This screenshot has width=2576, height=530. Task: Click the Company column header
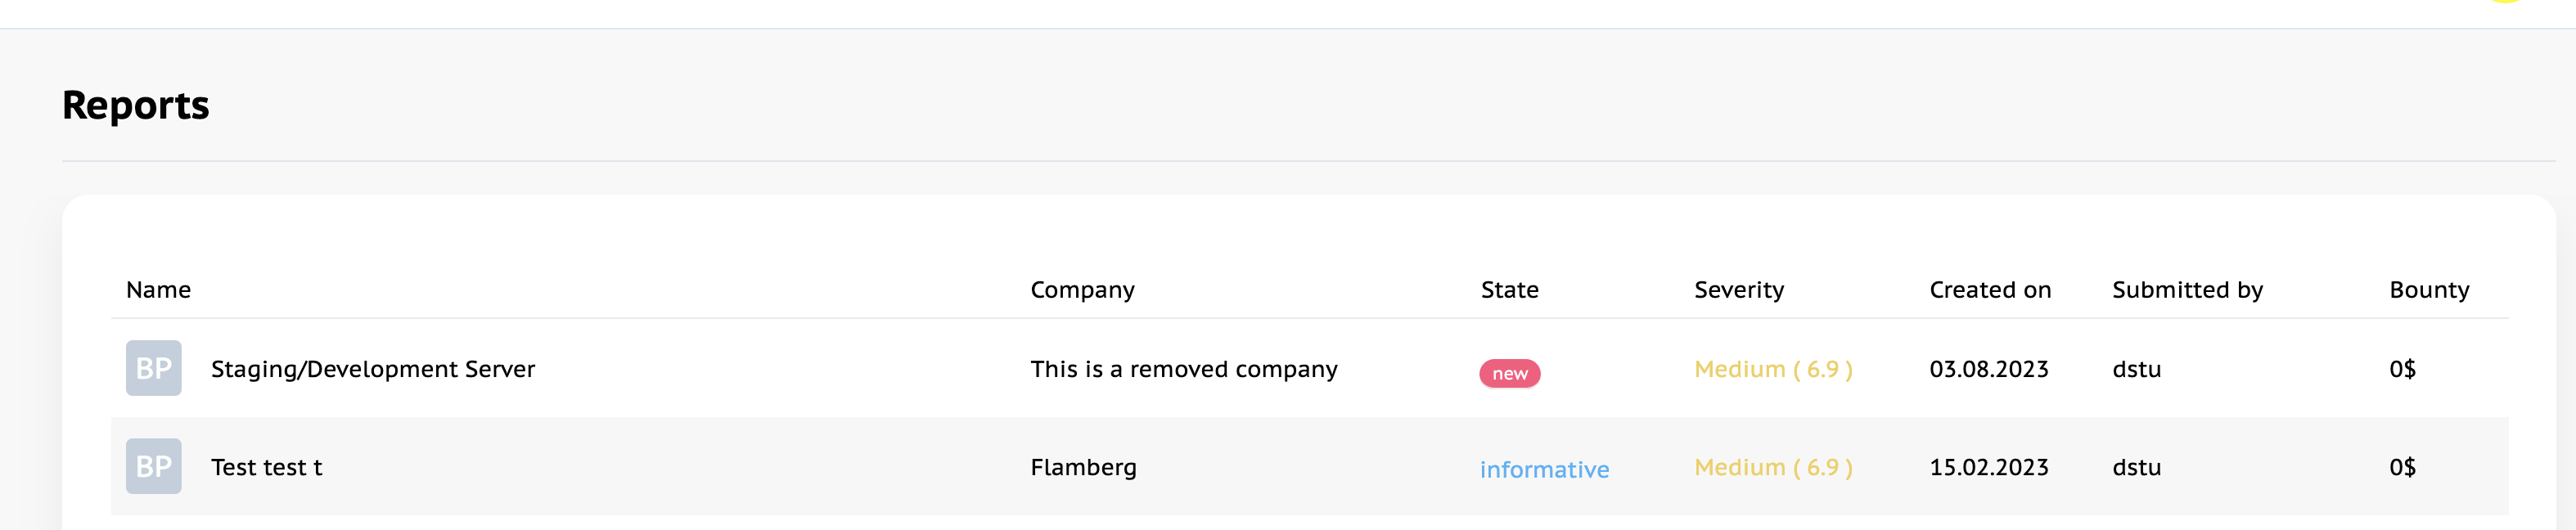pos(1082,290)
